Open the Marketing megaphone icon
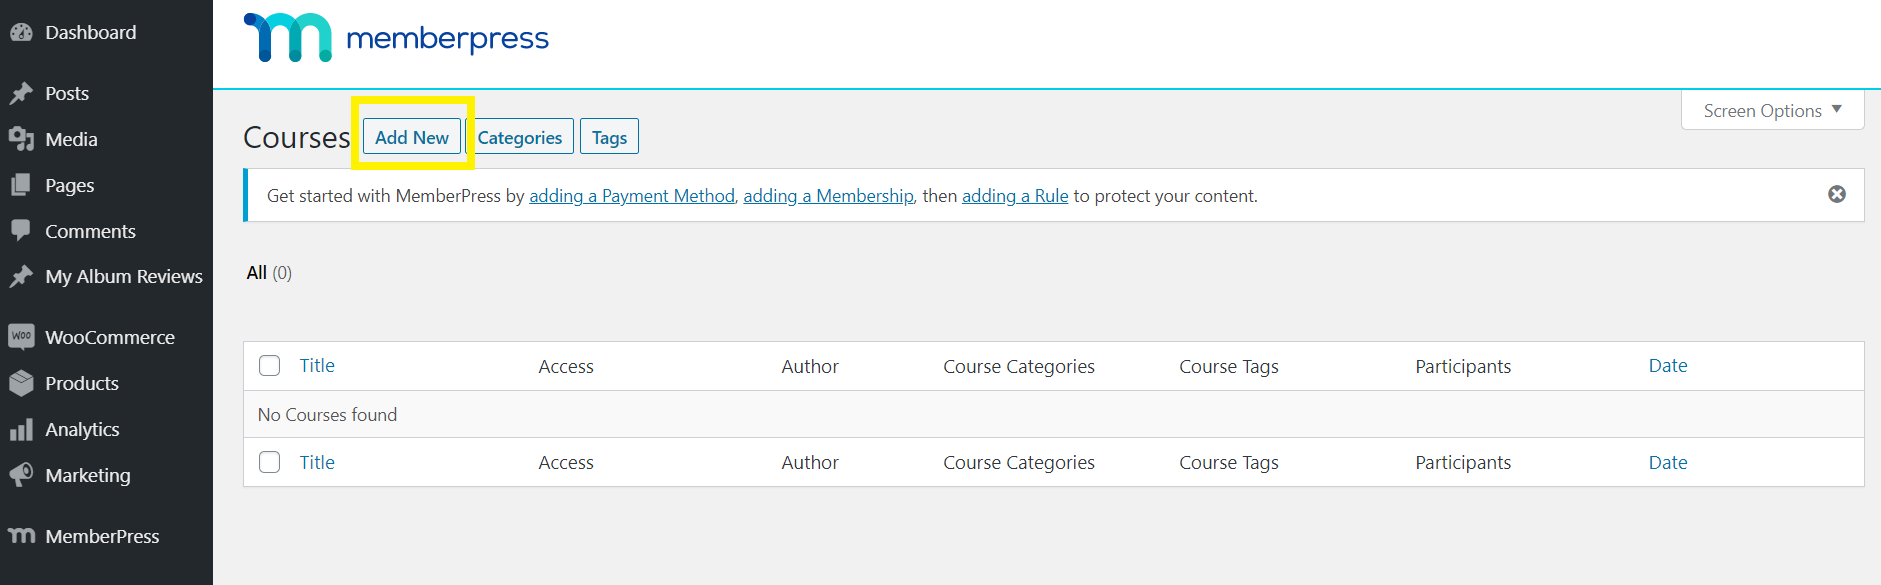Image resolution: width=1881 pixels, height=585 pixels. click(x=21, y=475)
